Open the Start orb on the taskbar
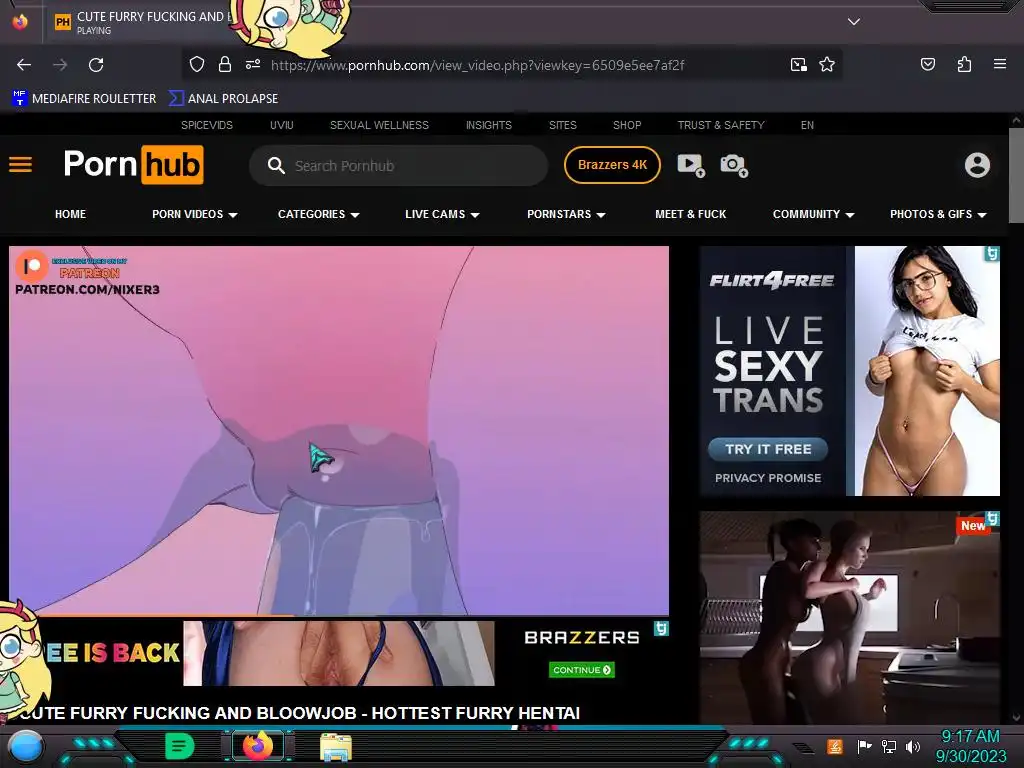Image resolution: width=1024 pixels, height=768 pixels. (x=25, y=746)
